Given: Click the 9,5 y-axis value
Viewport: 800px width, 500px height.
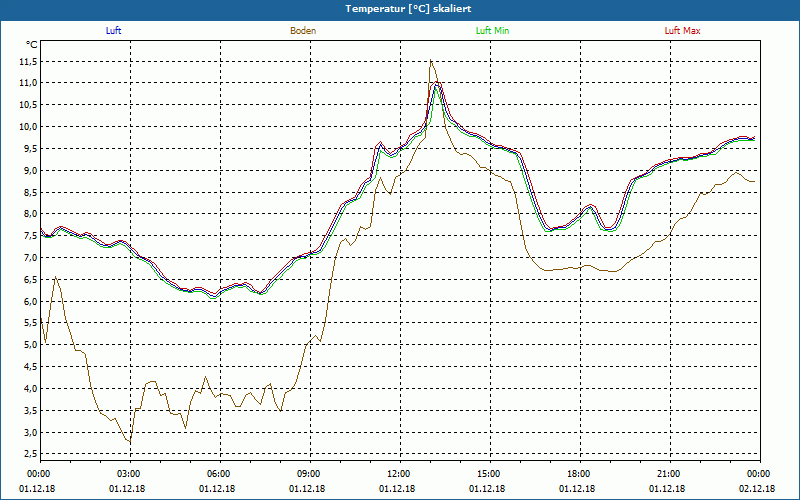Looking at the screenshot, I should coord(30,148).
